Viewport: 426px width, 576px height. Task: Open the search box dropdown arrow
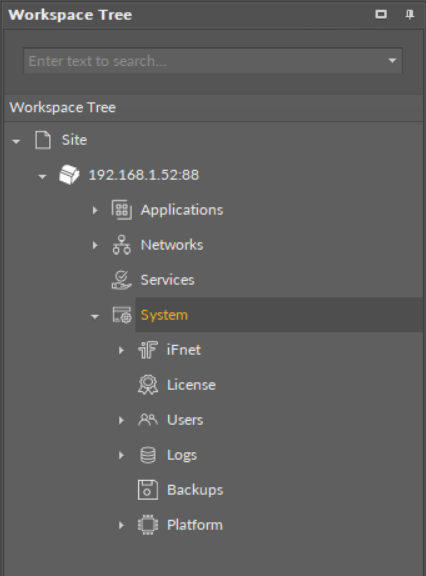(392, 61)
